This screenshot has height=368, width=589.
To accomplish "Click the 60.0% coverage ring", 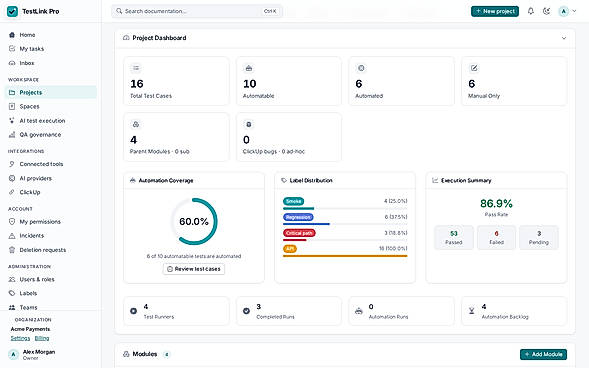I will point(194,222).
